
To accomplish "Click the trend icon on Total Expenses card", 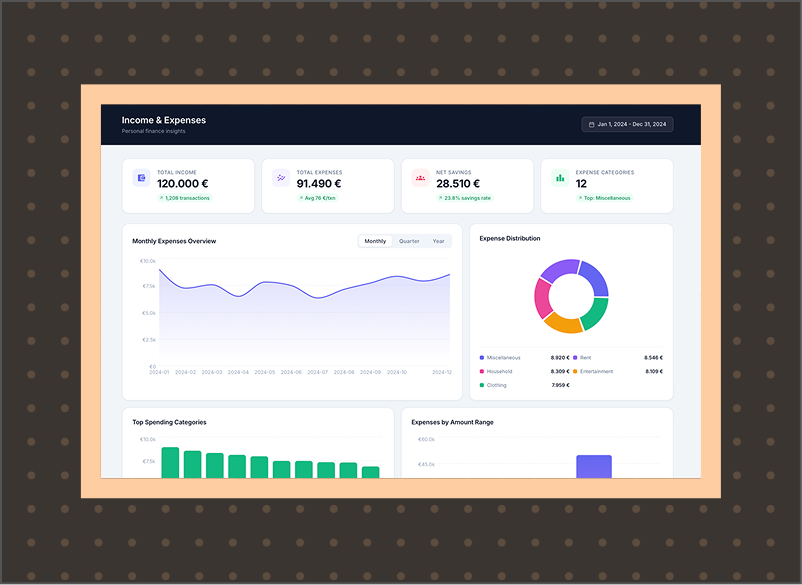I will pyautogui.click(x=281, y=178).
